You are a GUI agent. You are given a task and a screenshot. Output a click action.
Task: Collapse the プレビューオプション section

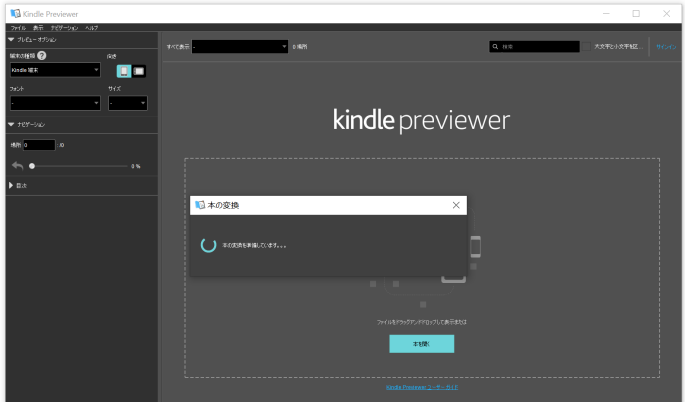click(x=11, y=39)
